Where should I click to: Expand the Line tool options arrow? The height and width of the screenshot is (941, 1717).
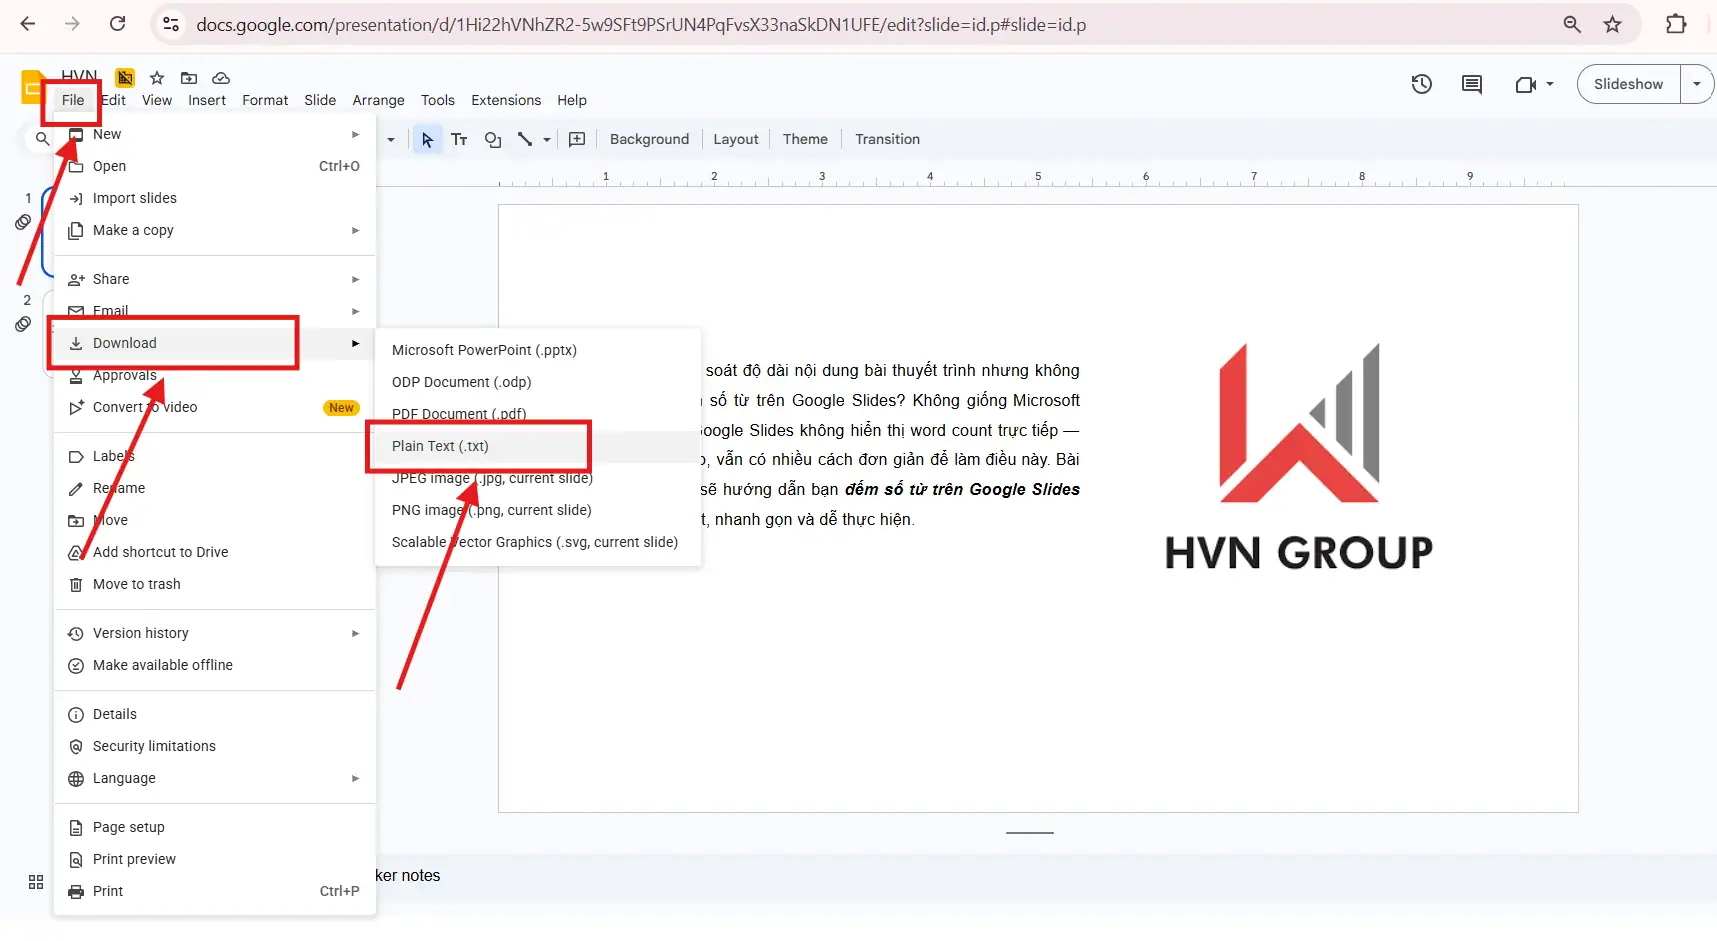coord(545,139)
